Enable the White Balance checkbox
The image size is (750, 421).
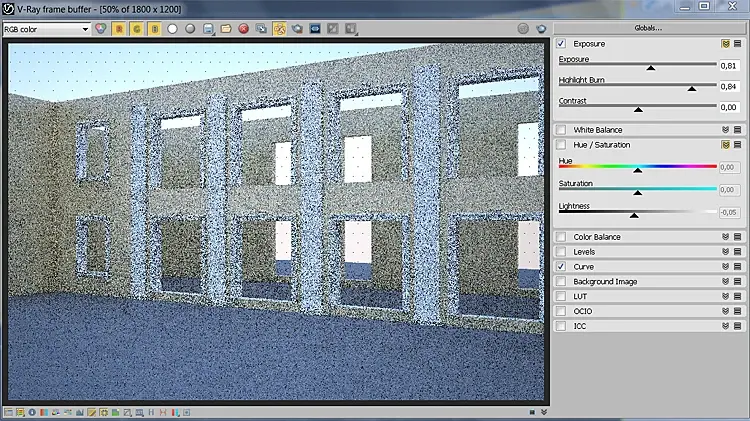[561, 130]
